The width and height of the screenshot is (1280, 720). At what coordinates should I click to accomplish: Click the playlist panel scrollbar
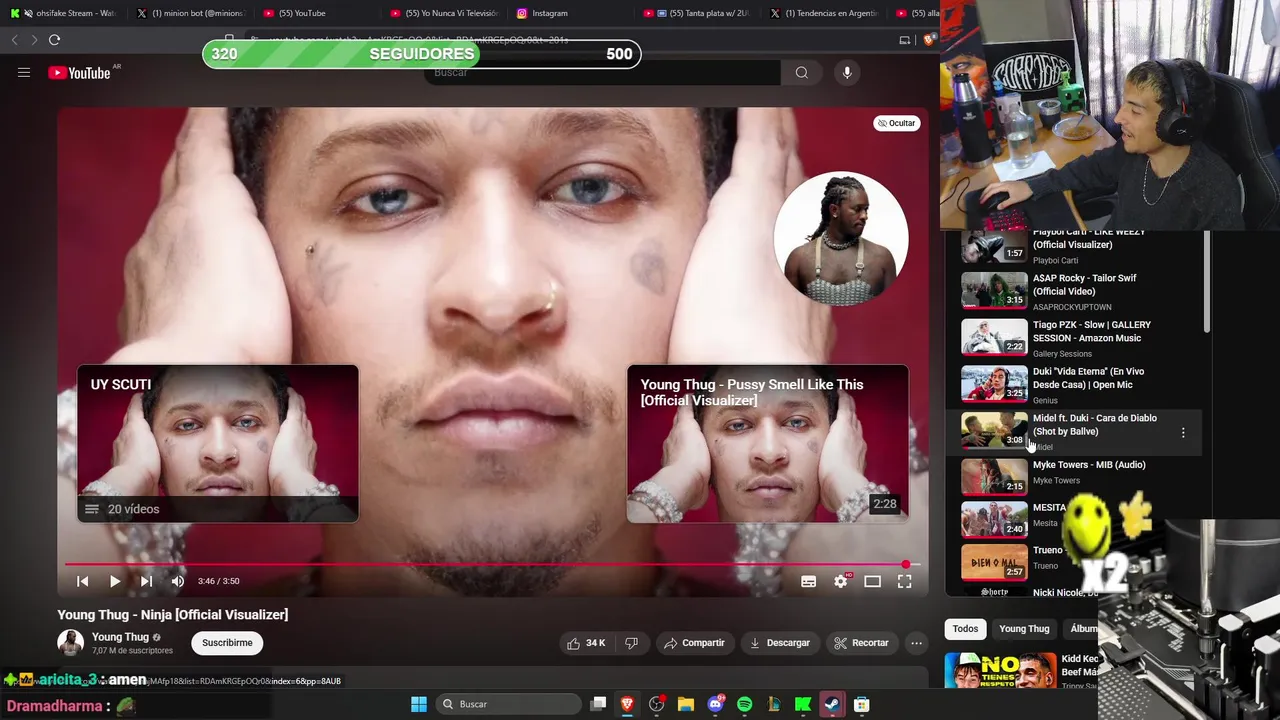(1206, 282)
